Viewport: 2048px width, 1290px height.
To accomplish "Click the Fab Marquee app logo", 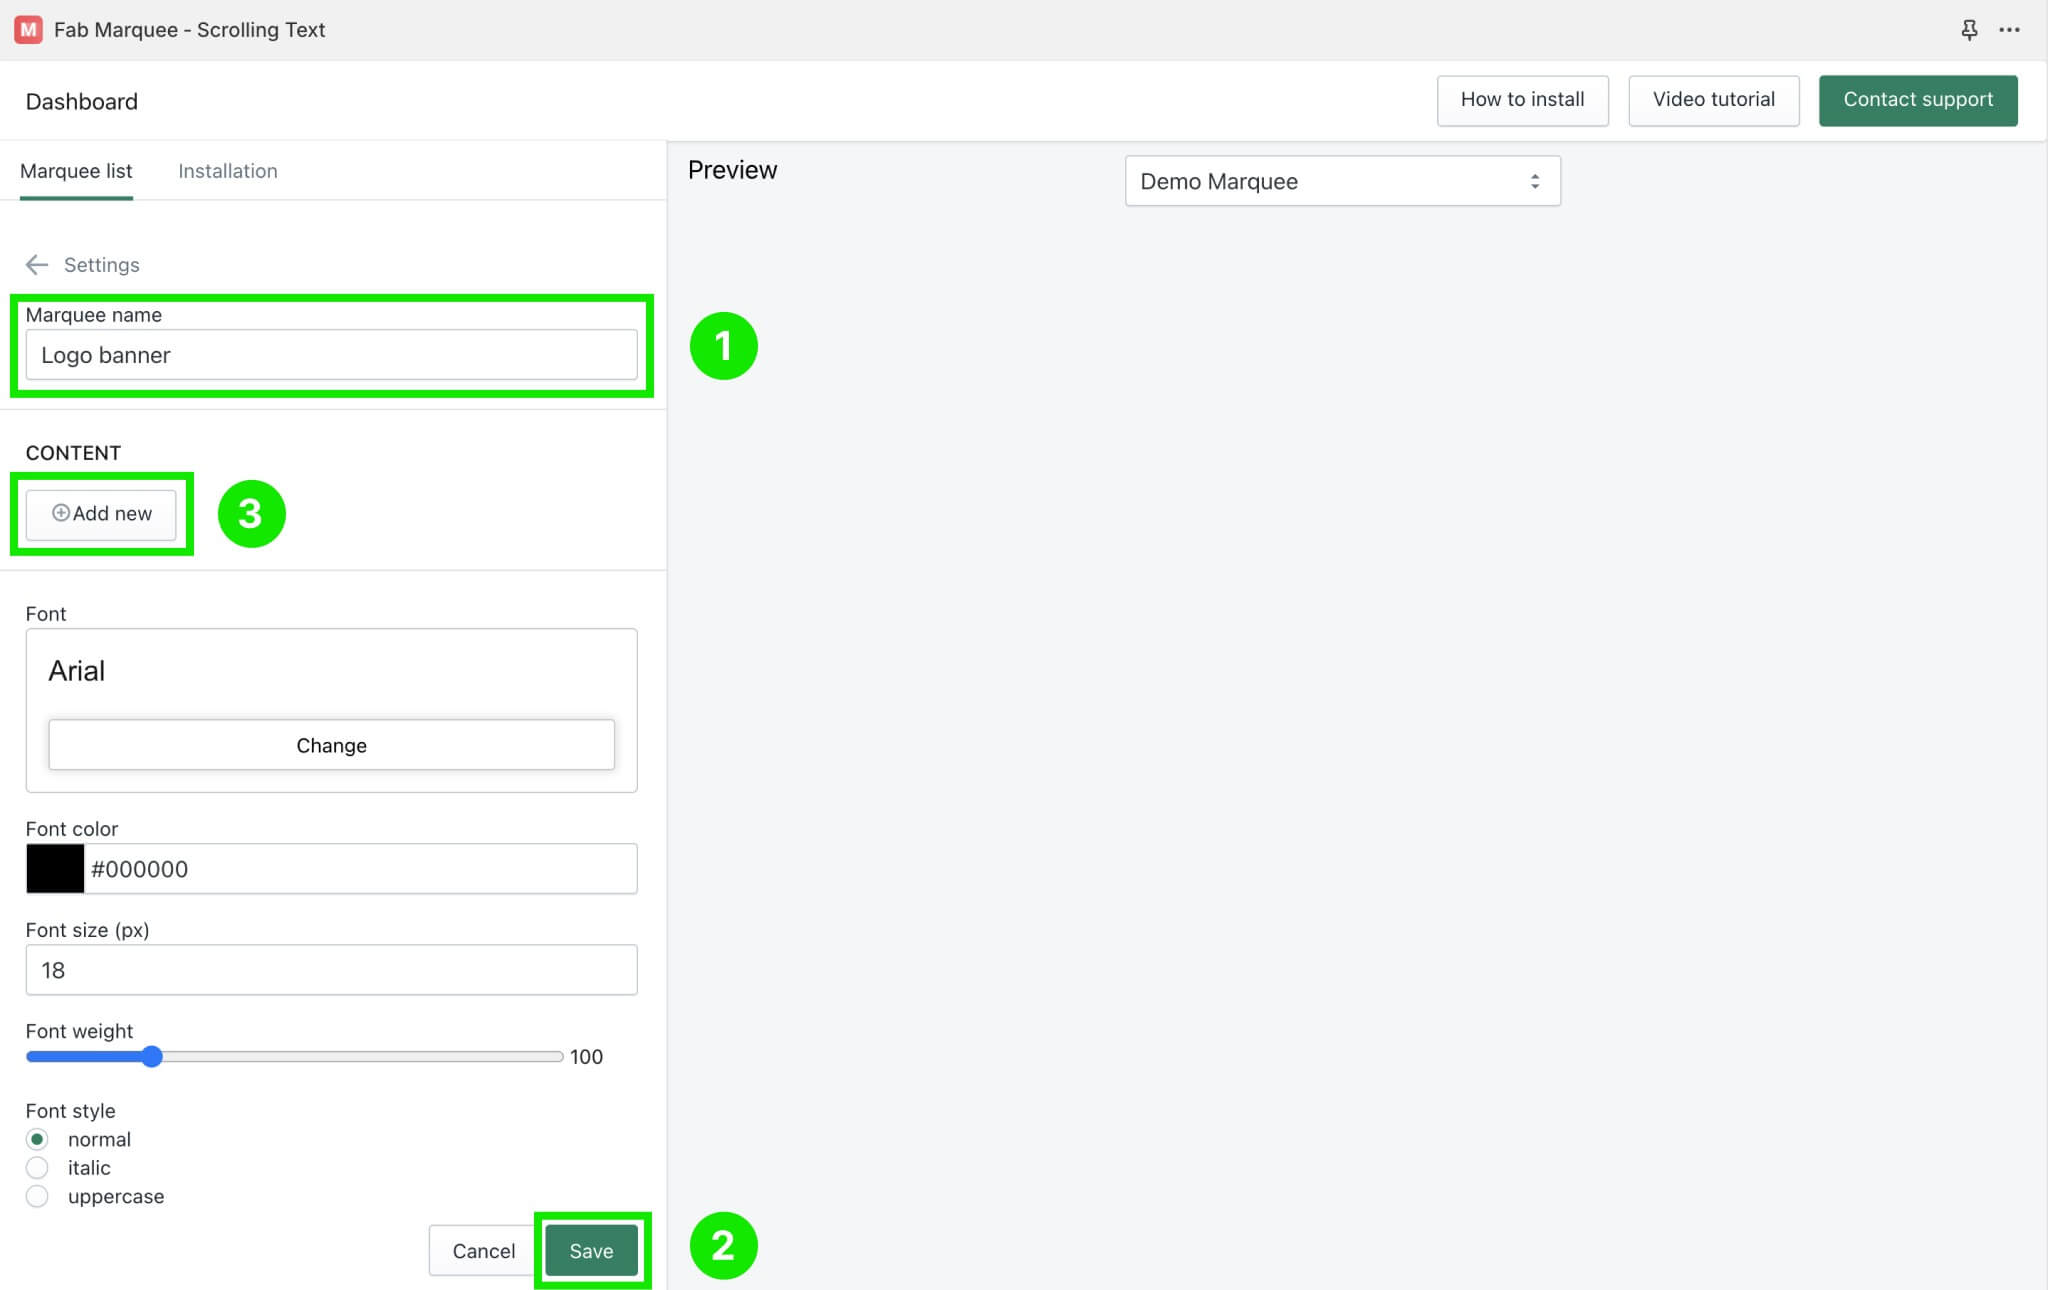I will [x=27, y=30].
